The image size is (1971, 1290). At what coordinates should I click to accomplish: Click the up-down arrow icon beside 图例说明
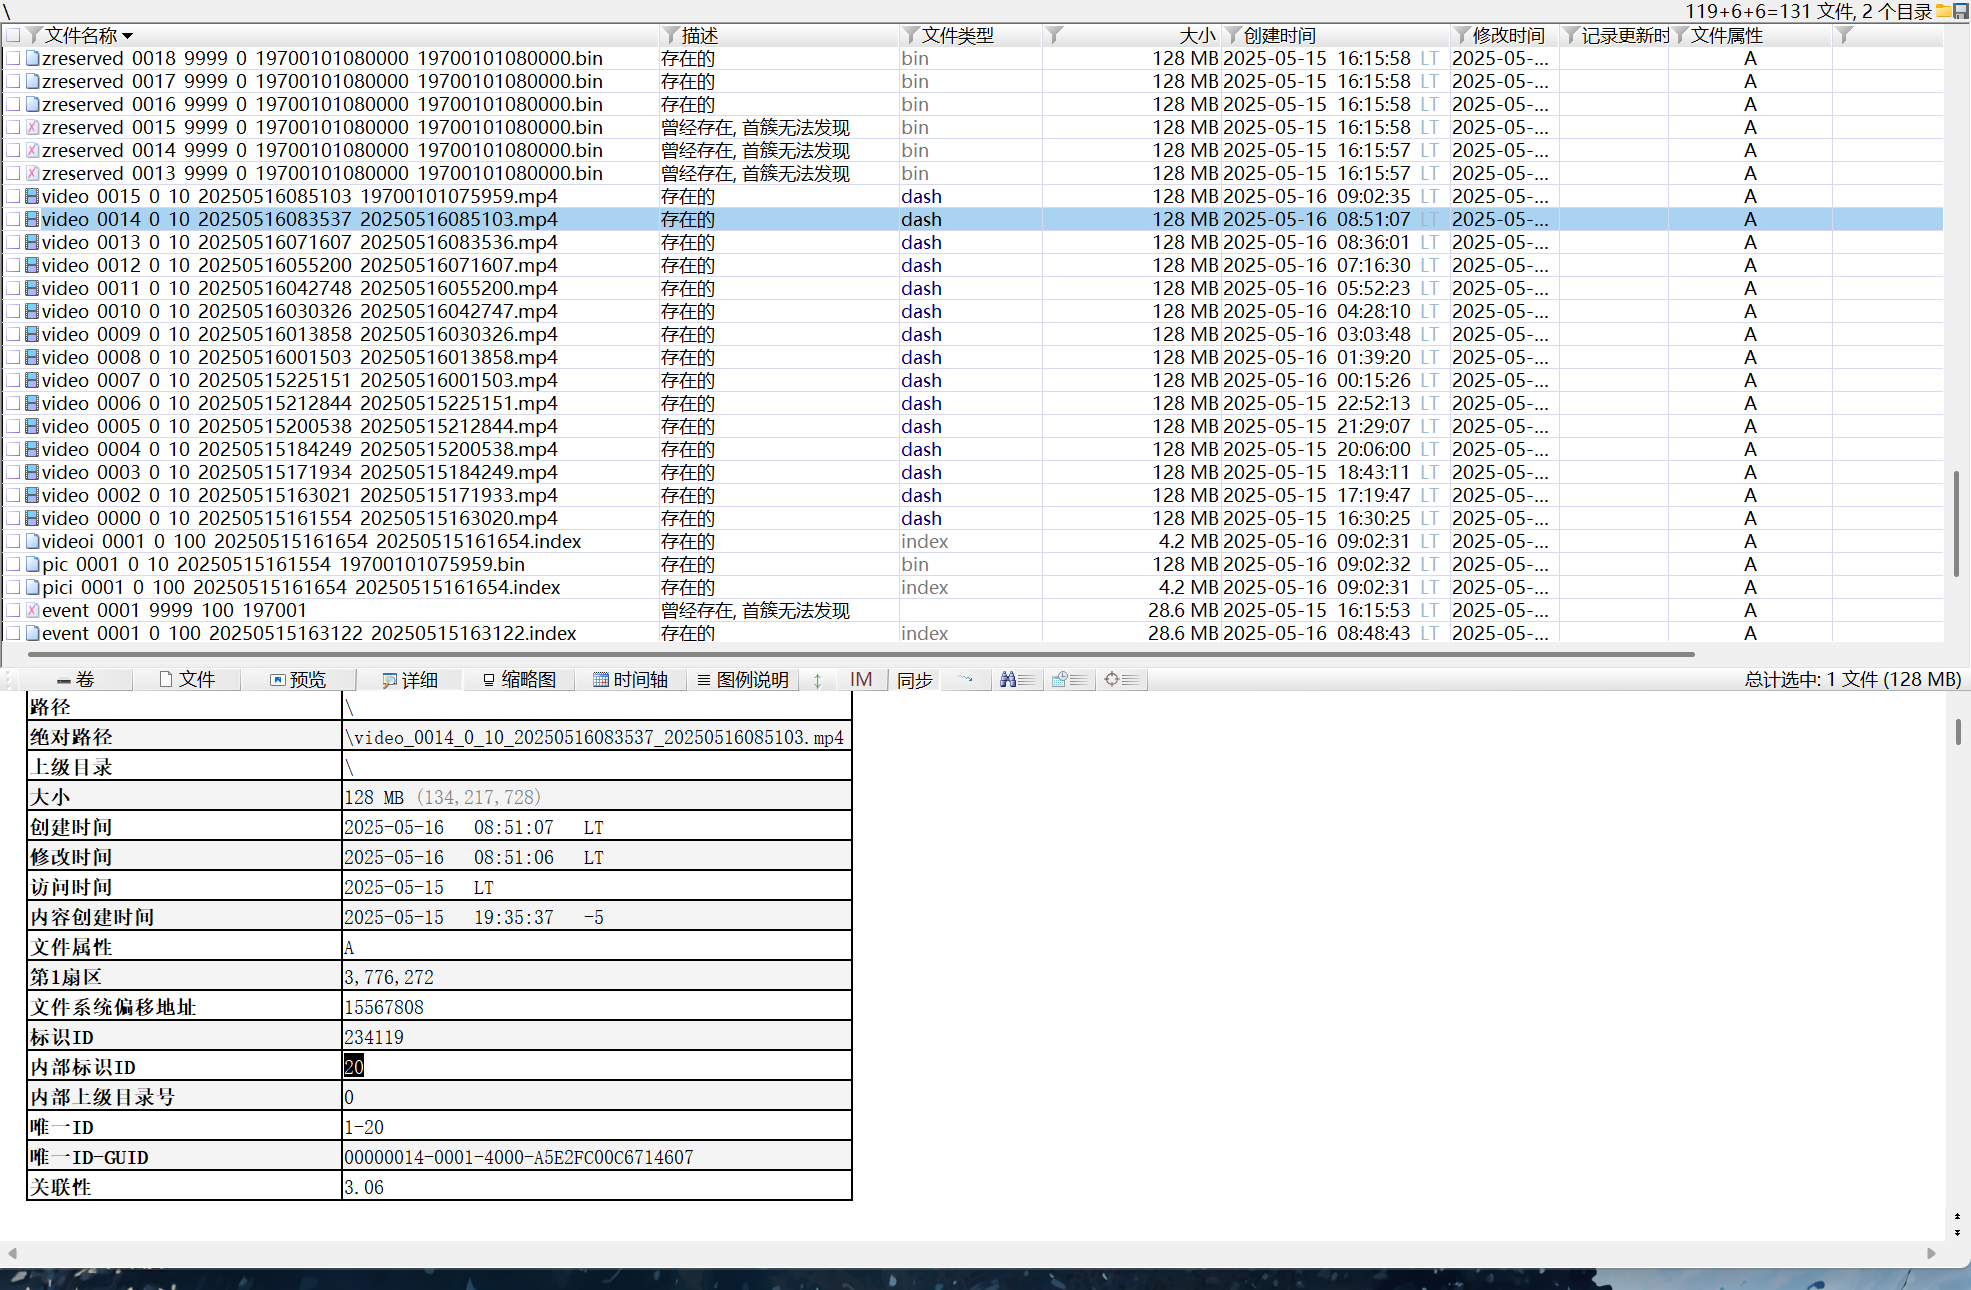pyautogui.click(x=817, y=680)
